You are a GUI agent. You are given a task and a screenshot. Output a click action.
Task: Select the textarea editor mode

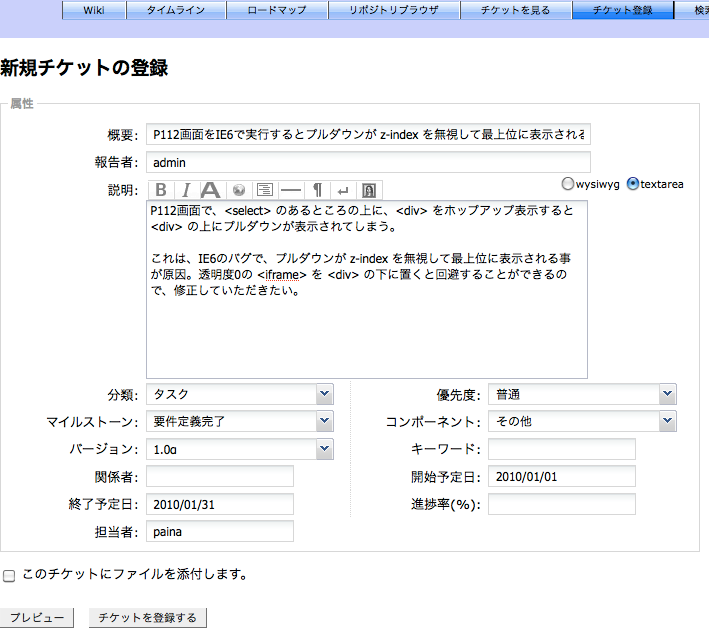point(632,184)
